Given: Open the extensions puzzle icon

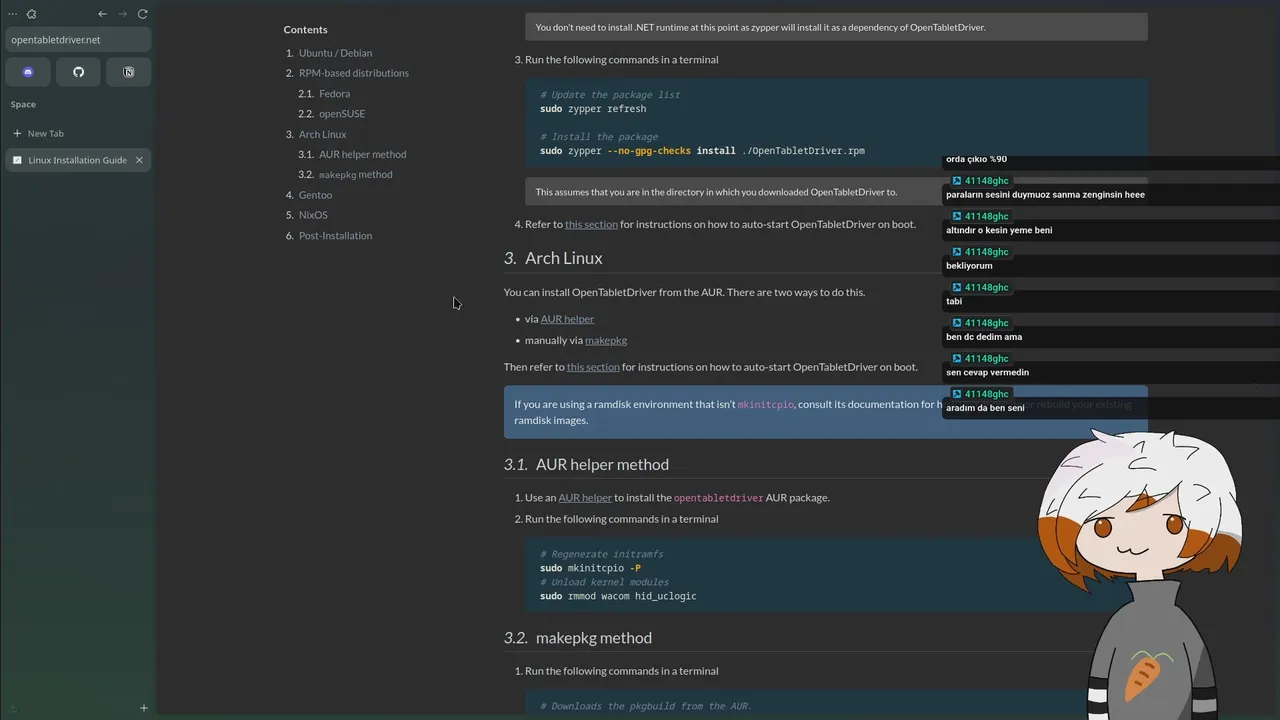Looking at the screenshot, I should tap(32, 14).
